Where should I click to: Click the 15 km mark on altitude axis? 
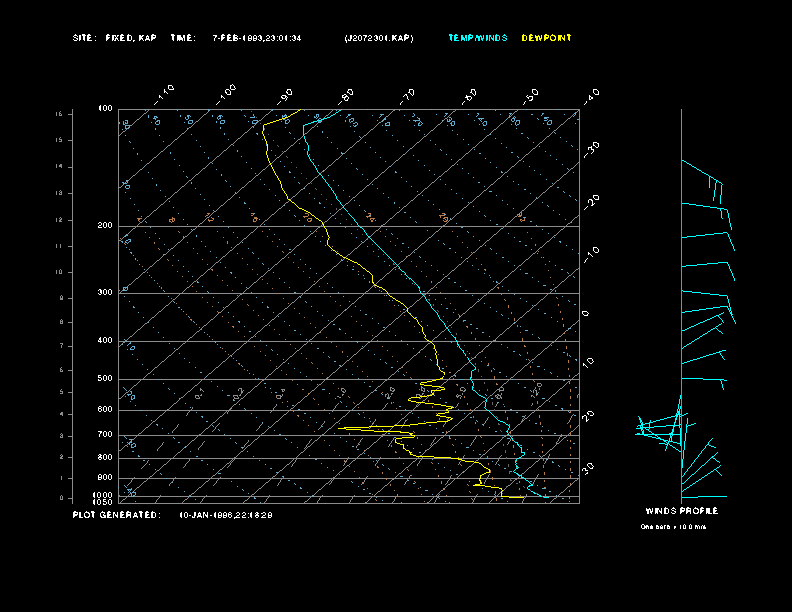tap(59, 140)
